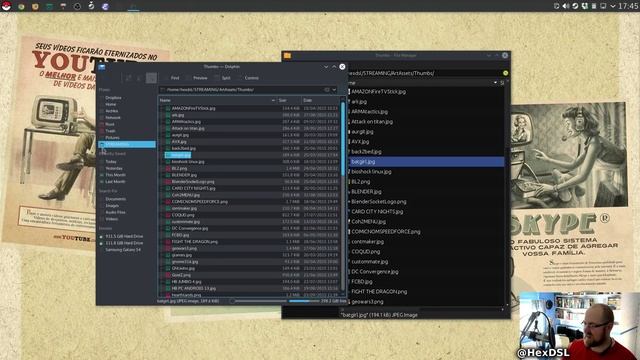Adjust the Dolphin status bar zoom slider

pos(259,301)
